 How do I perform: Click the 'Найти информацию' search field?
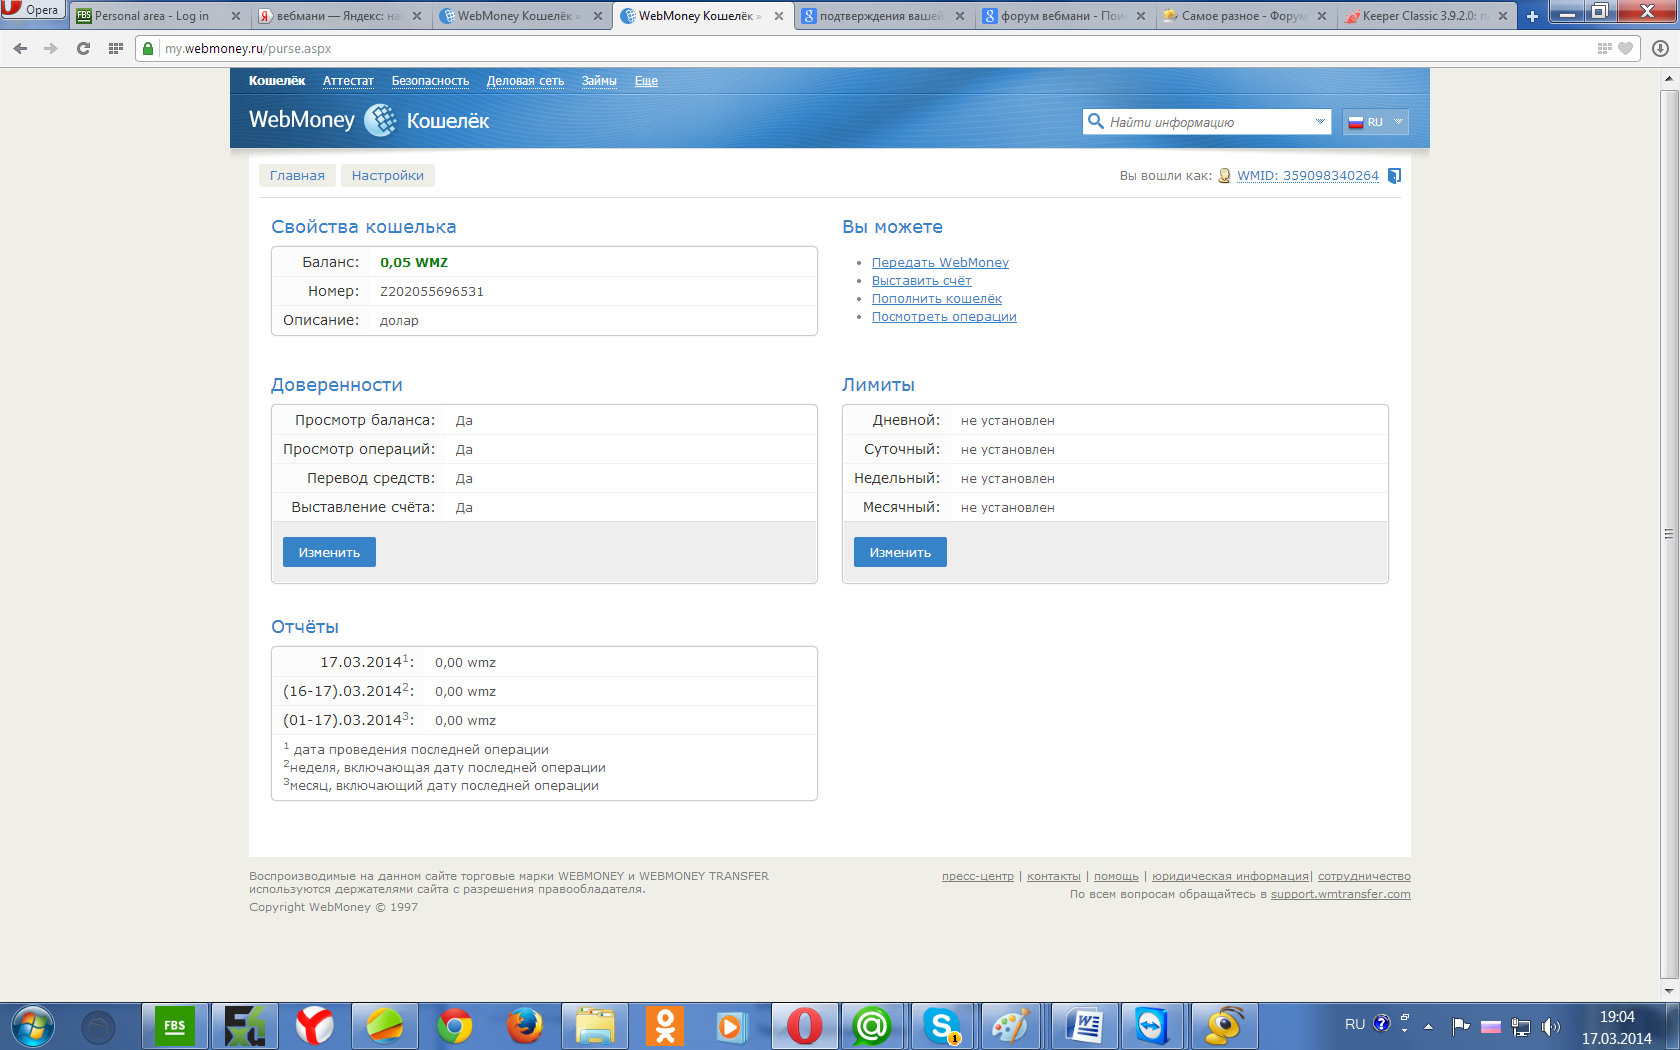pos(1208,122)
